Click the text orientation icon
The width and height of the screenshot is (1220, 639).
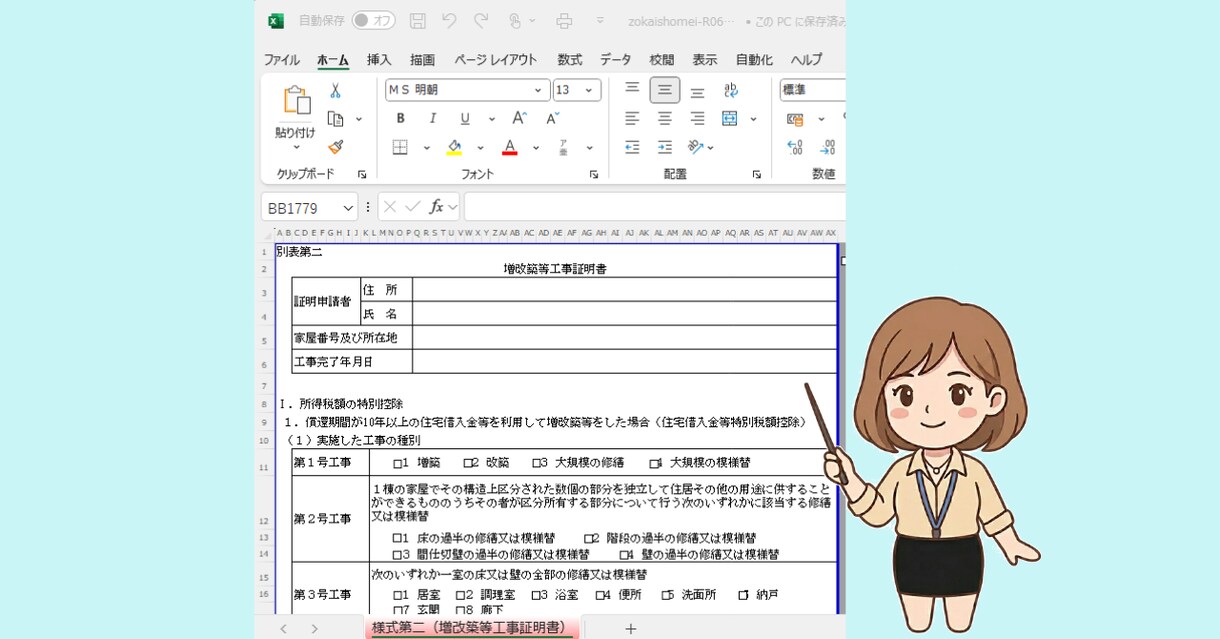point(696,147)
